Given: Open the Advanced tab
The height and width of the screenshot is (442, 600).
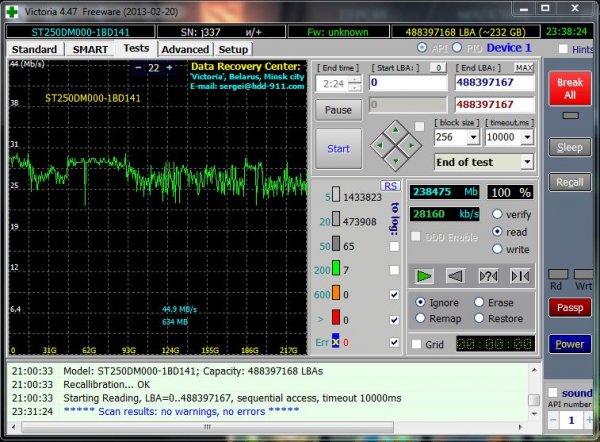Looking at the screenshot, I should (185, 49).
